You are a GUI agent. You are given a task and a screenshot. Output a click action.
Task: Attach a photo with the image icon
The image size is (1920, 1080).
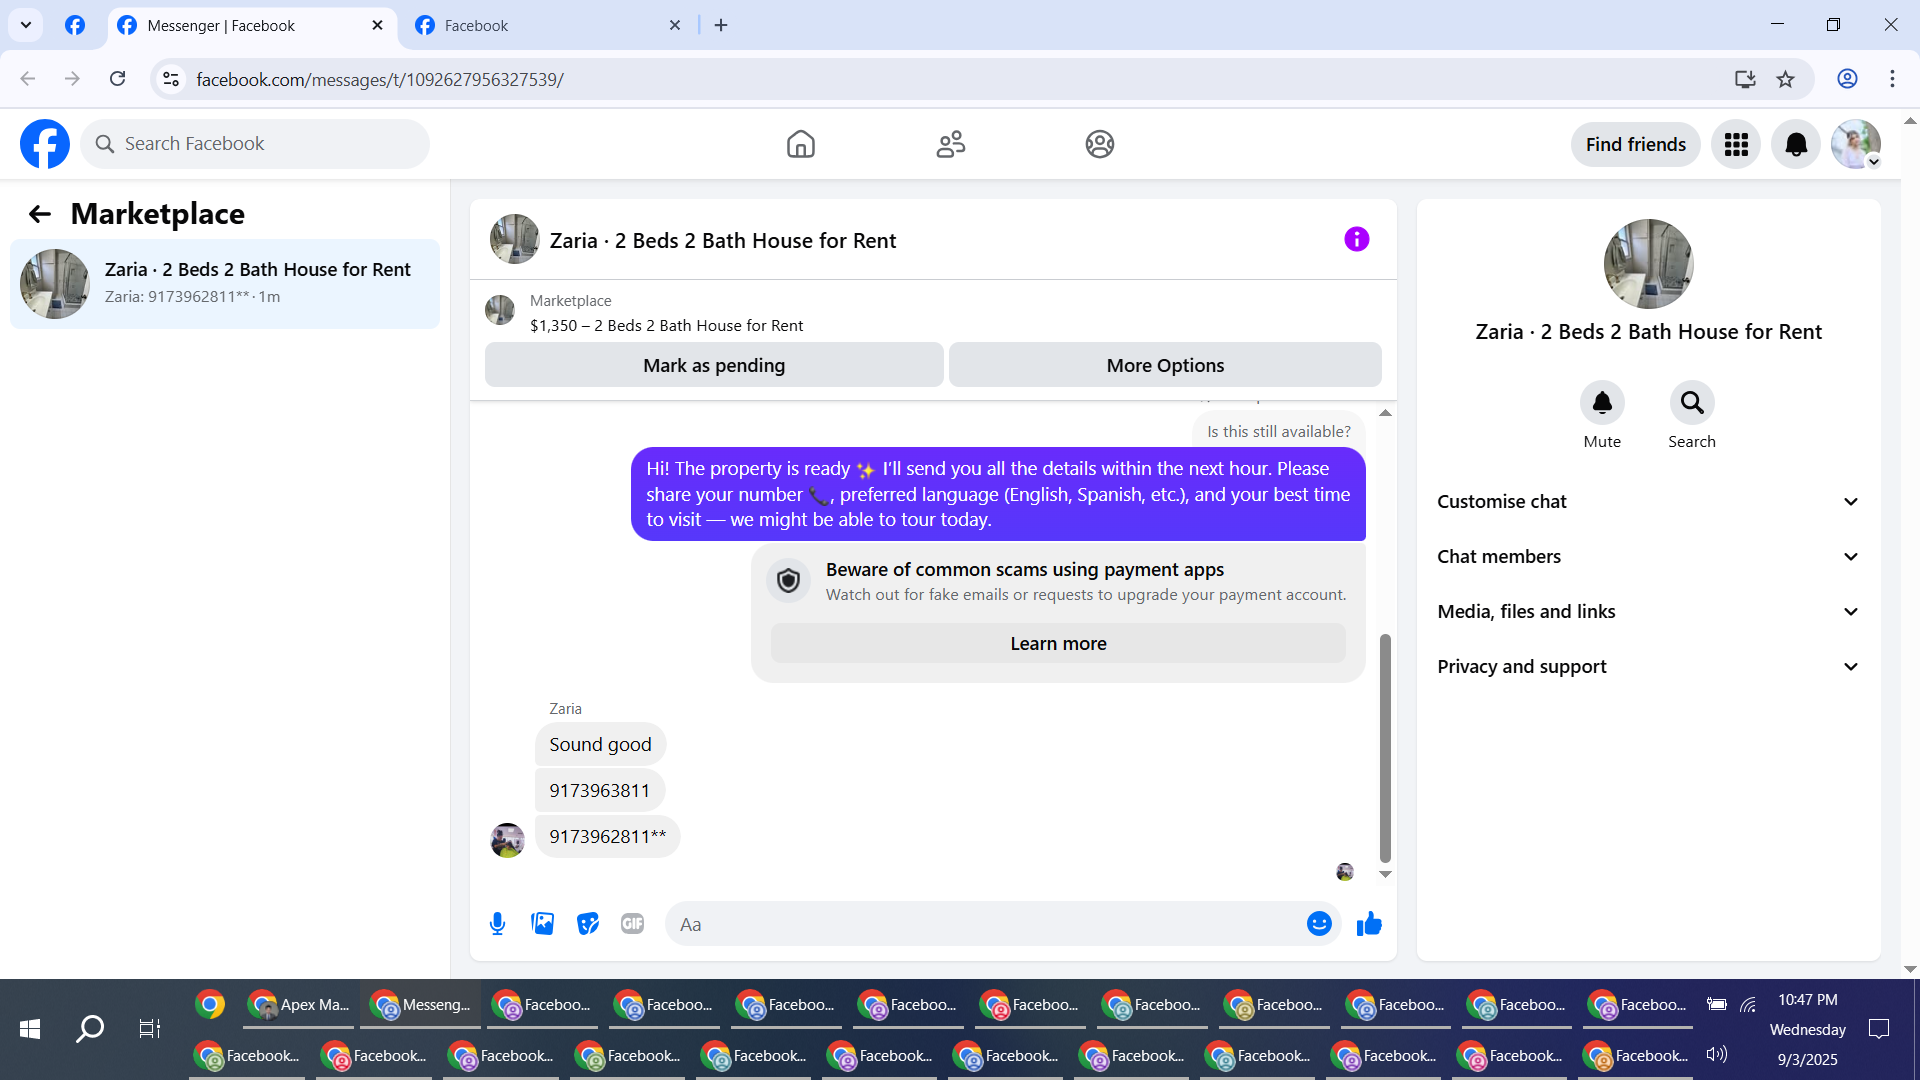point(543,924)
